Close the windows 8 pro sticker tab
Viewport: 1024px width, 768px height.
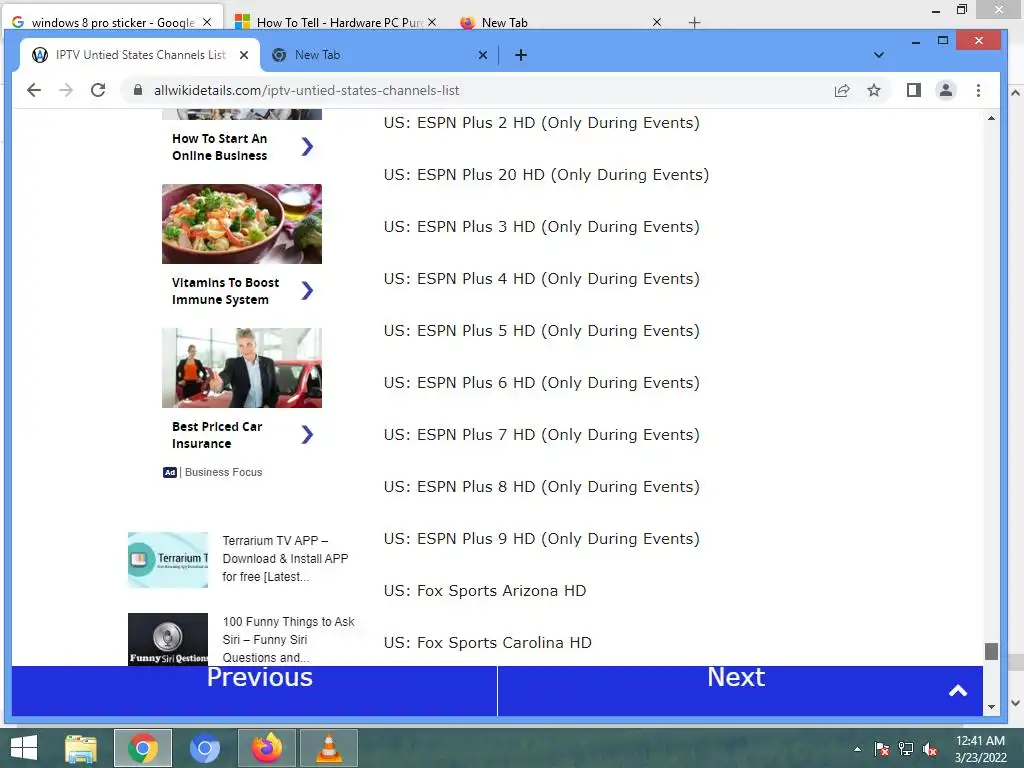tap(207, 22)
